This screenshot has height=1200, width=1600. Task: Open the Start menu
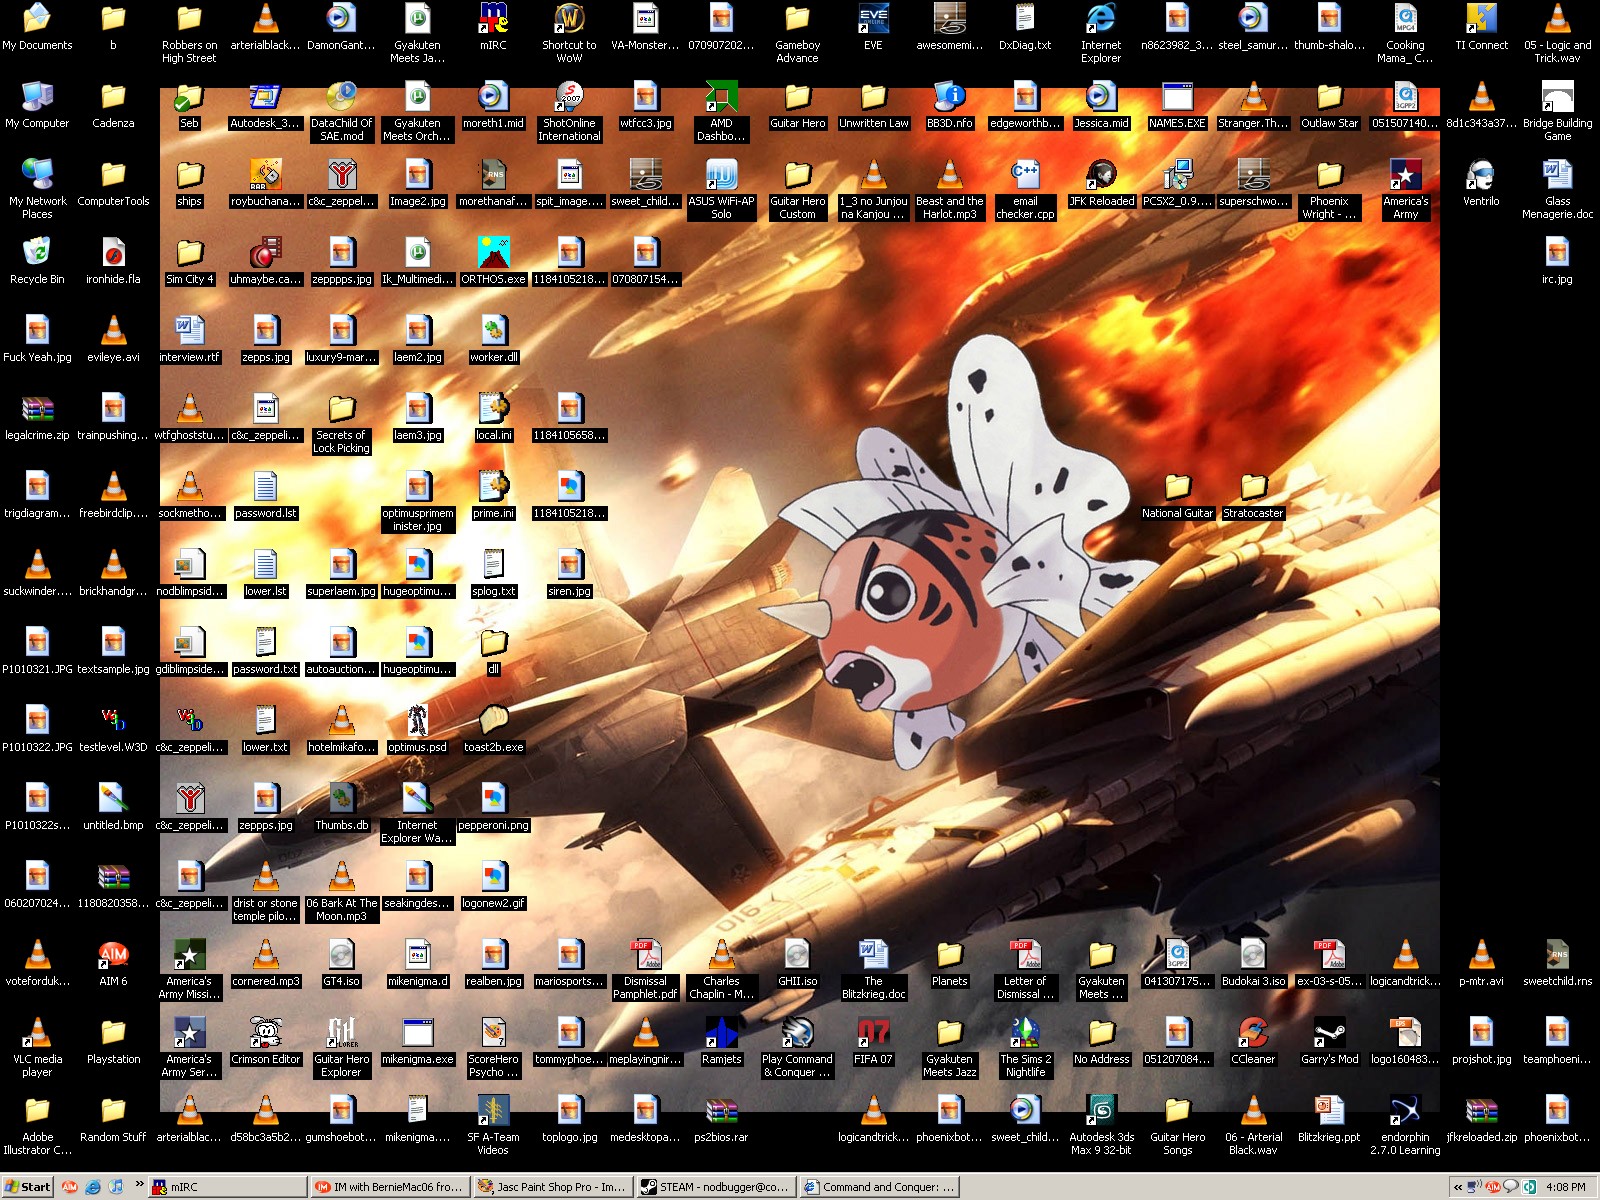pos(28,1187)
